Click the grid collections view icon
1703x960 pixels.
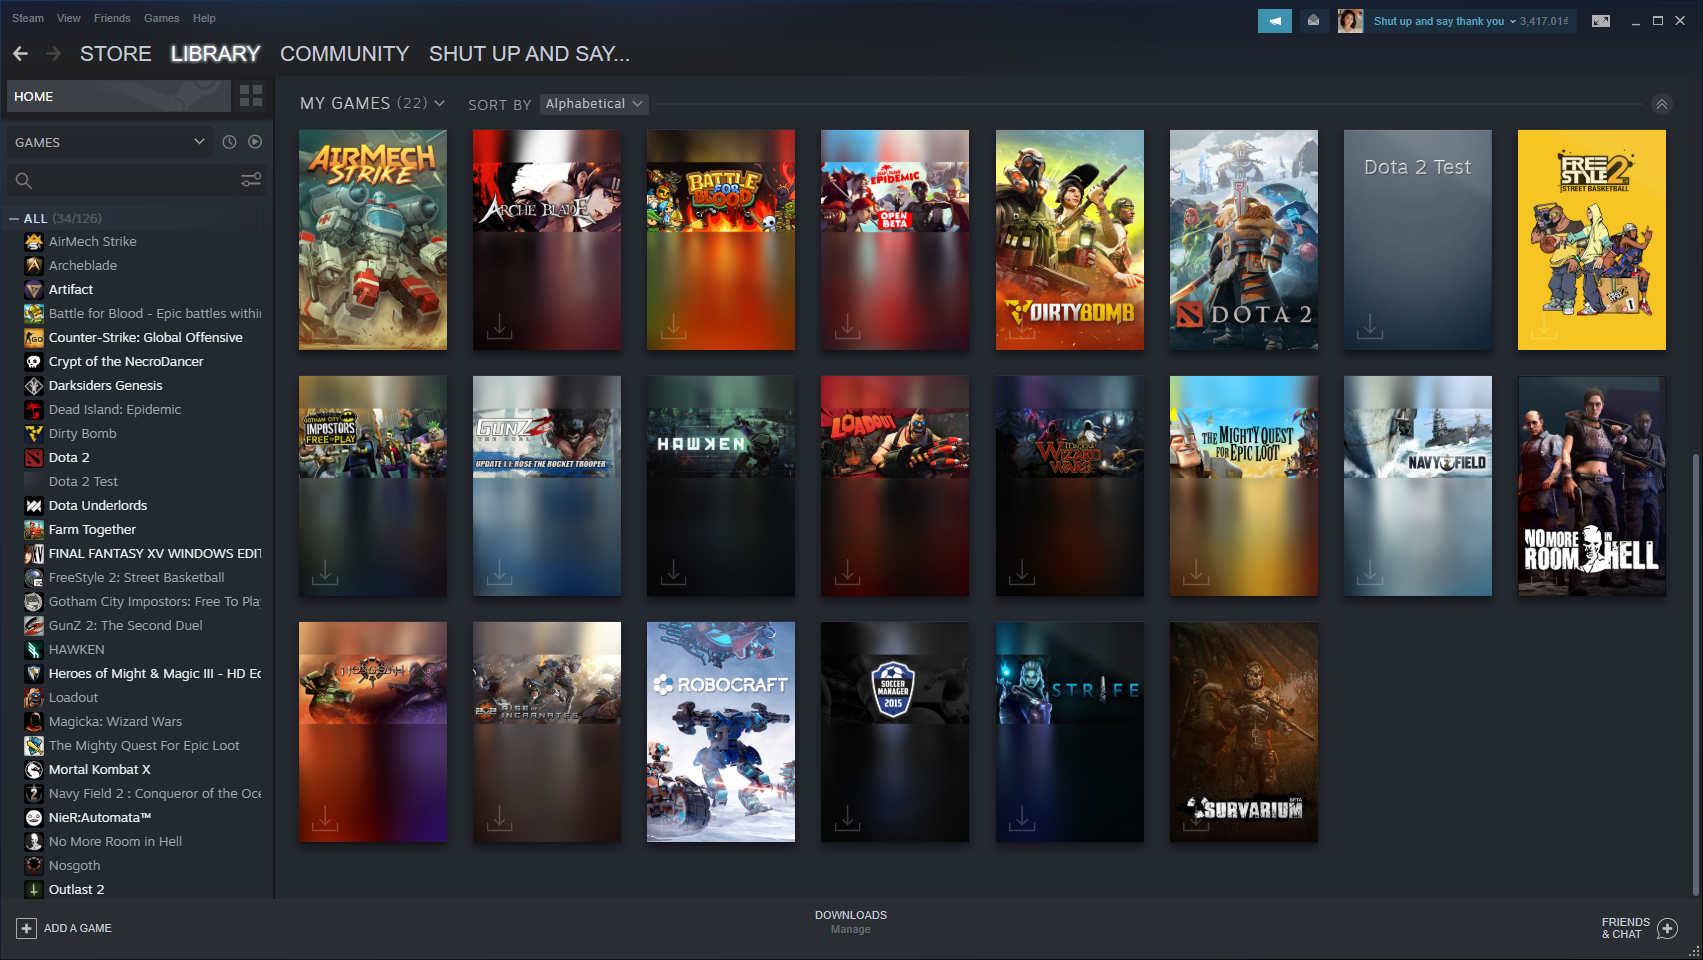251,96
